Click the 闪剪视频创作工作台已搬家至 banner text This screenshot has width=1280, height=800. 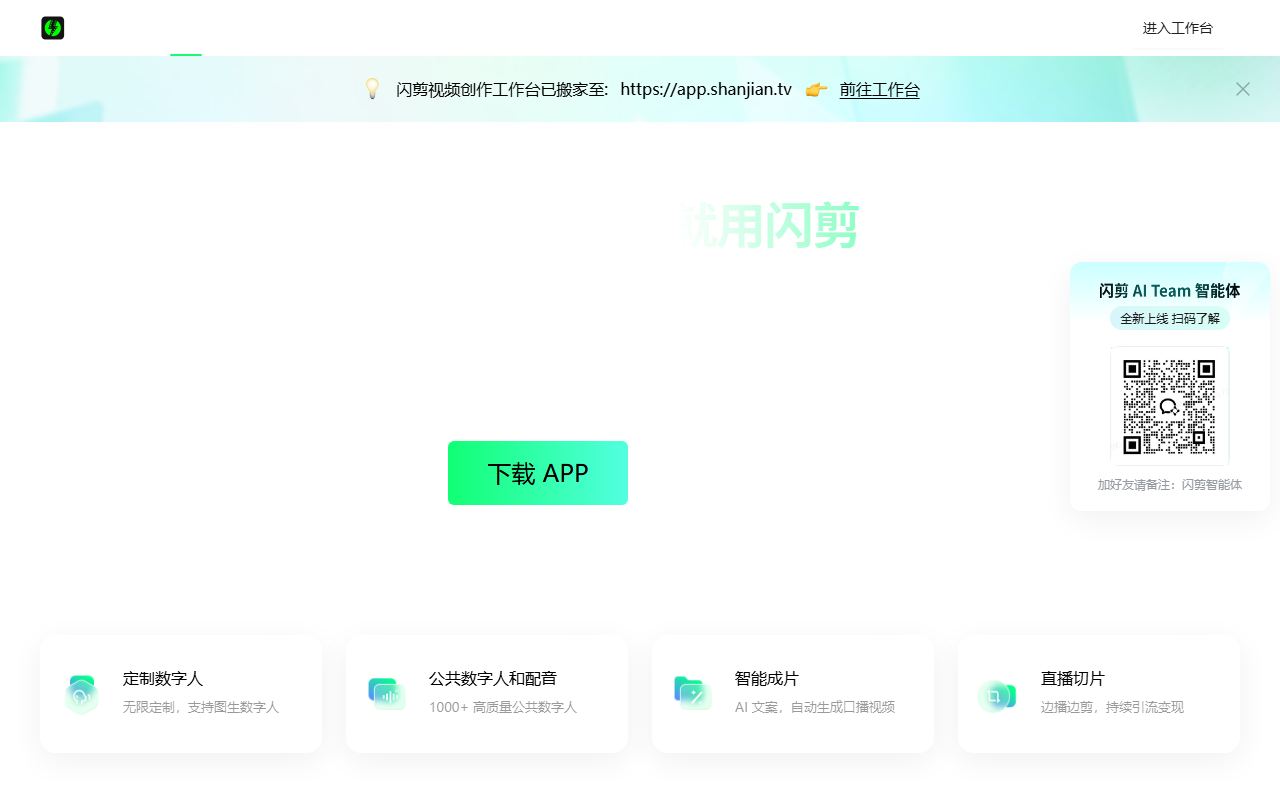click(502, 89)
